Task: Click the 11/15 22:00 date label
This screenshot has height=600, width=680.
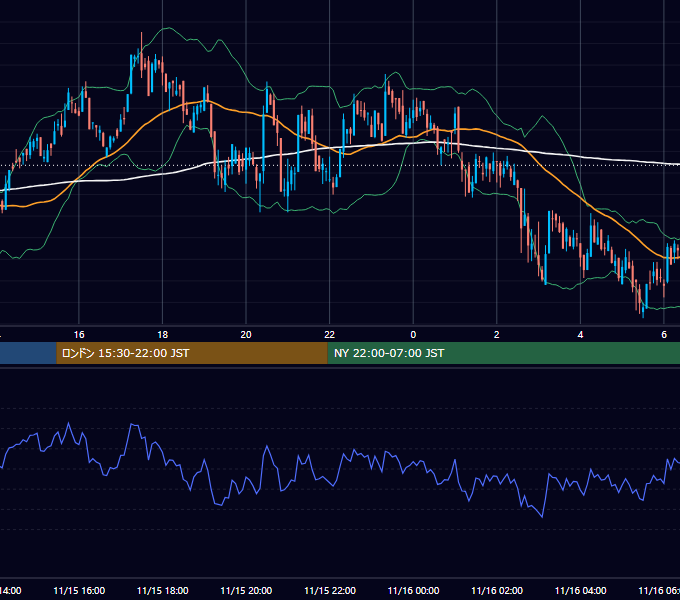Action: pyautogui.click(x=330, y=590)
